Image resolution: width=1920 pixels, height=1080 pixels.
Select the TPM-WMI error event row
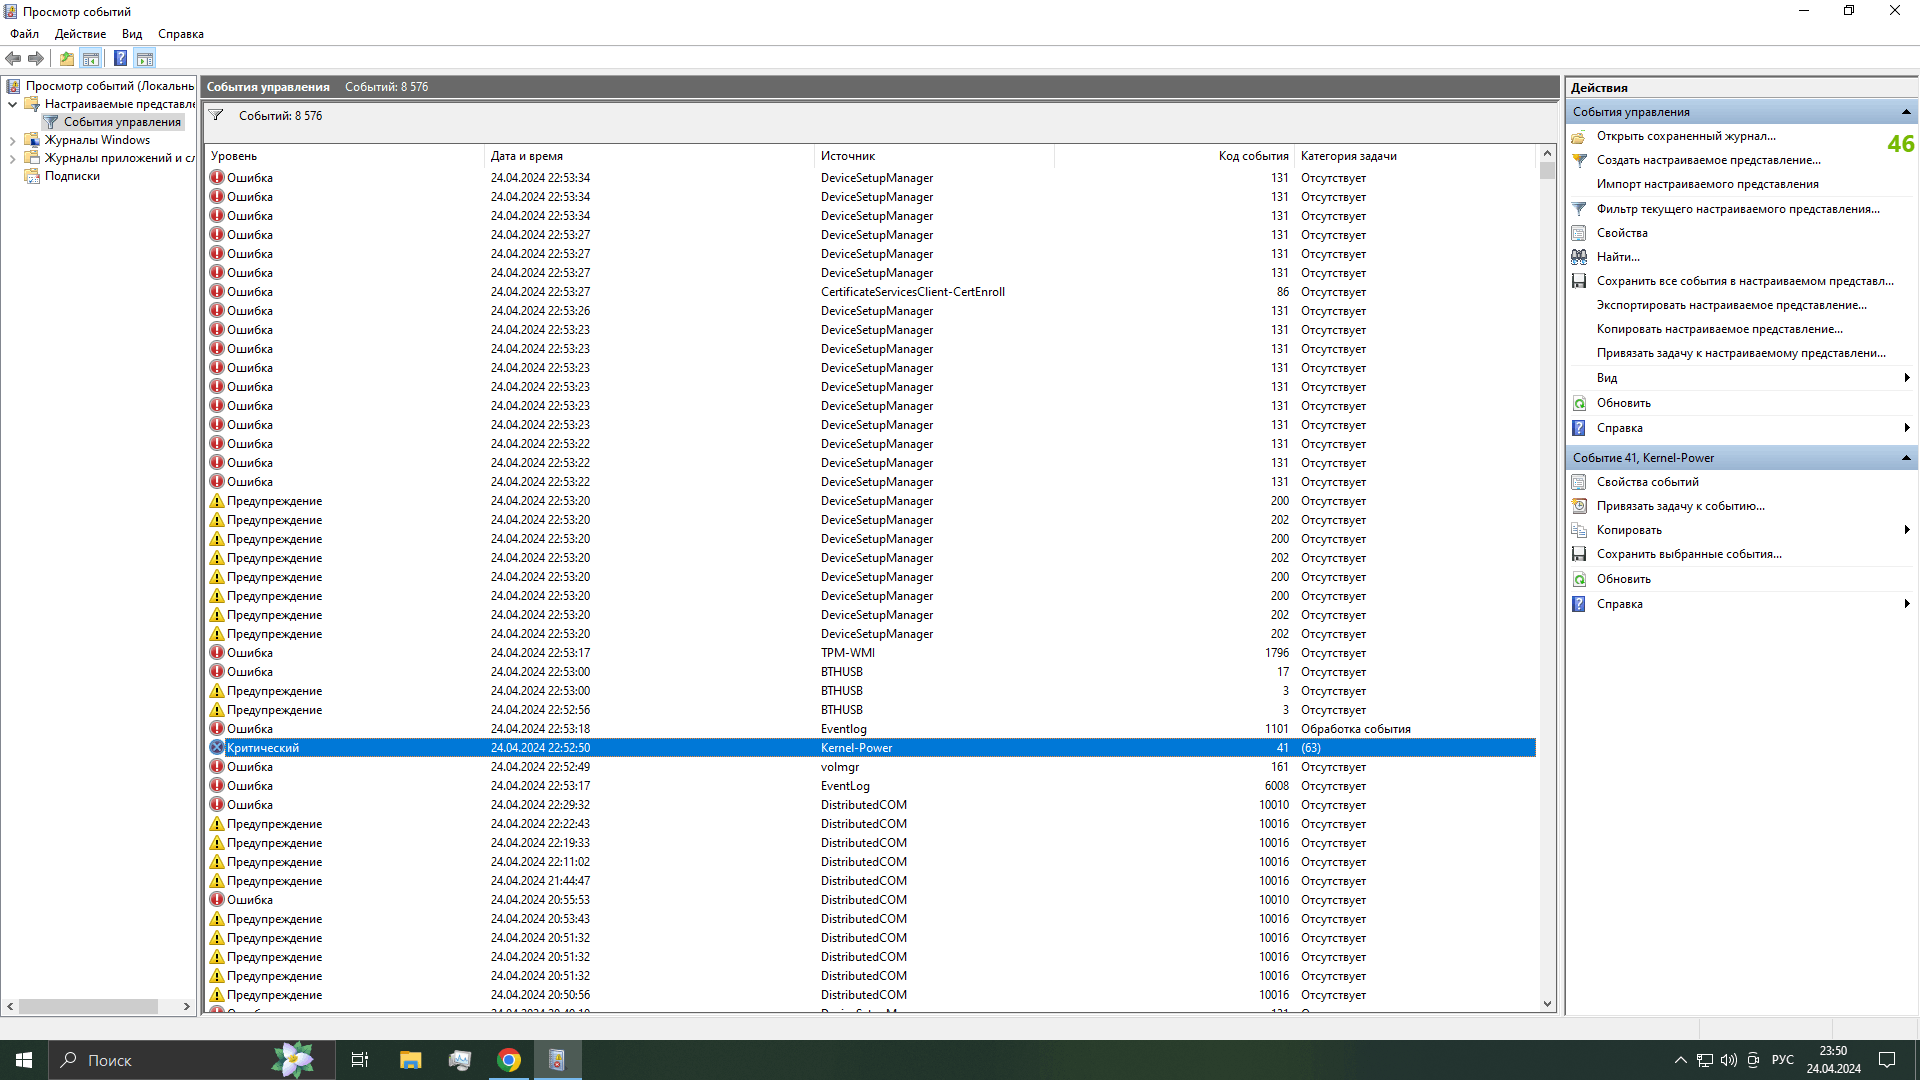tap(870, 653)
